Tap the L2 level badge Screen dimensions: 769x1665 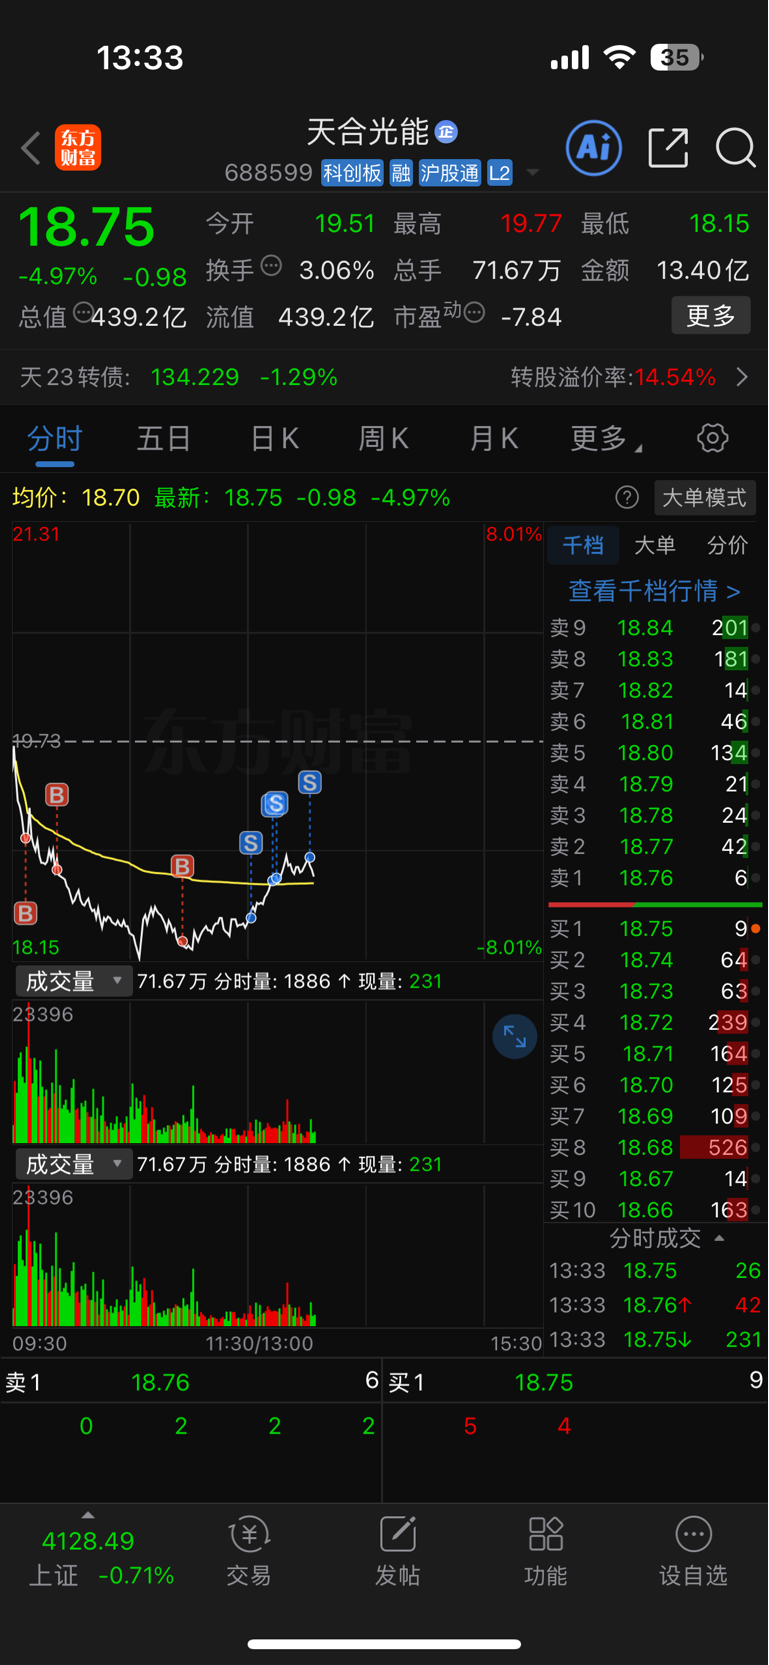pyautogui.click(x=500, y=173)
